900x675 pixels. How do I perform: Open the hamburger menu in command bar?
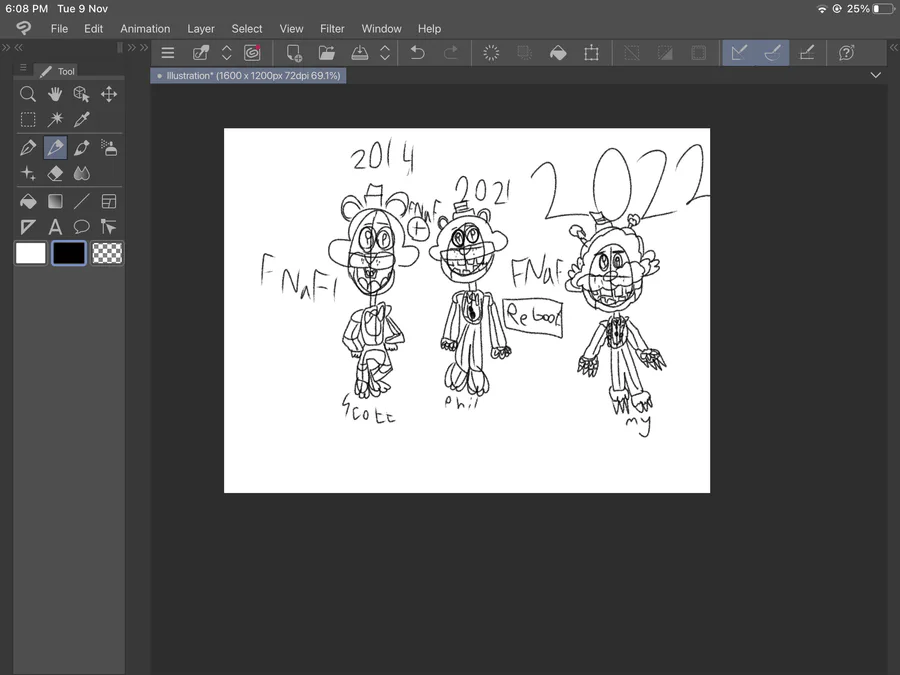tap(168, 53)
